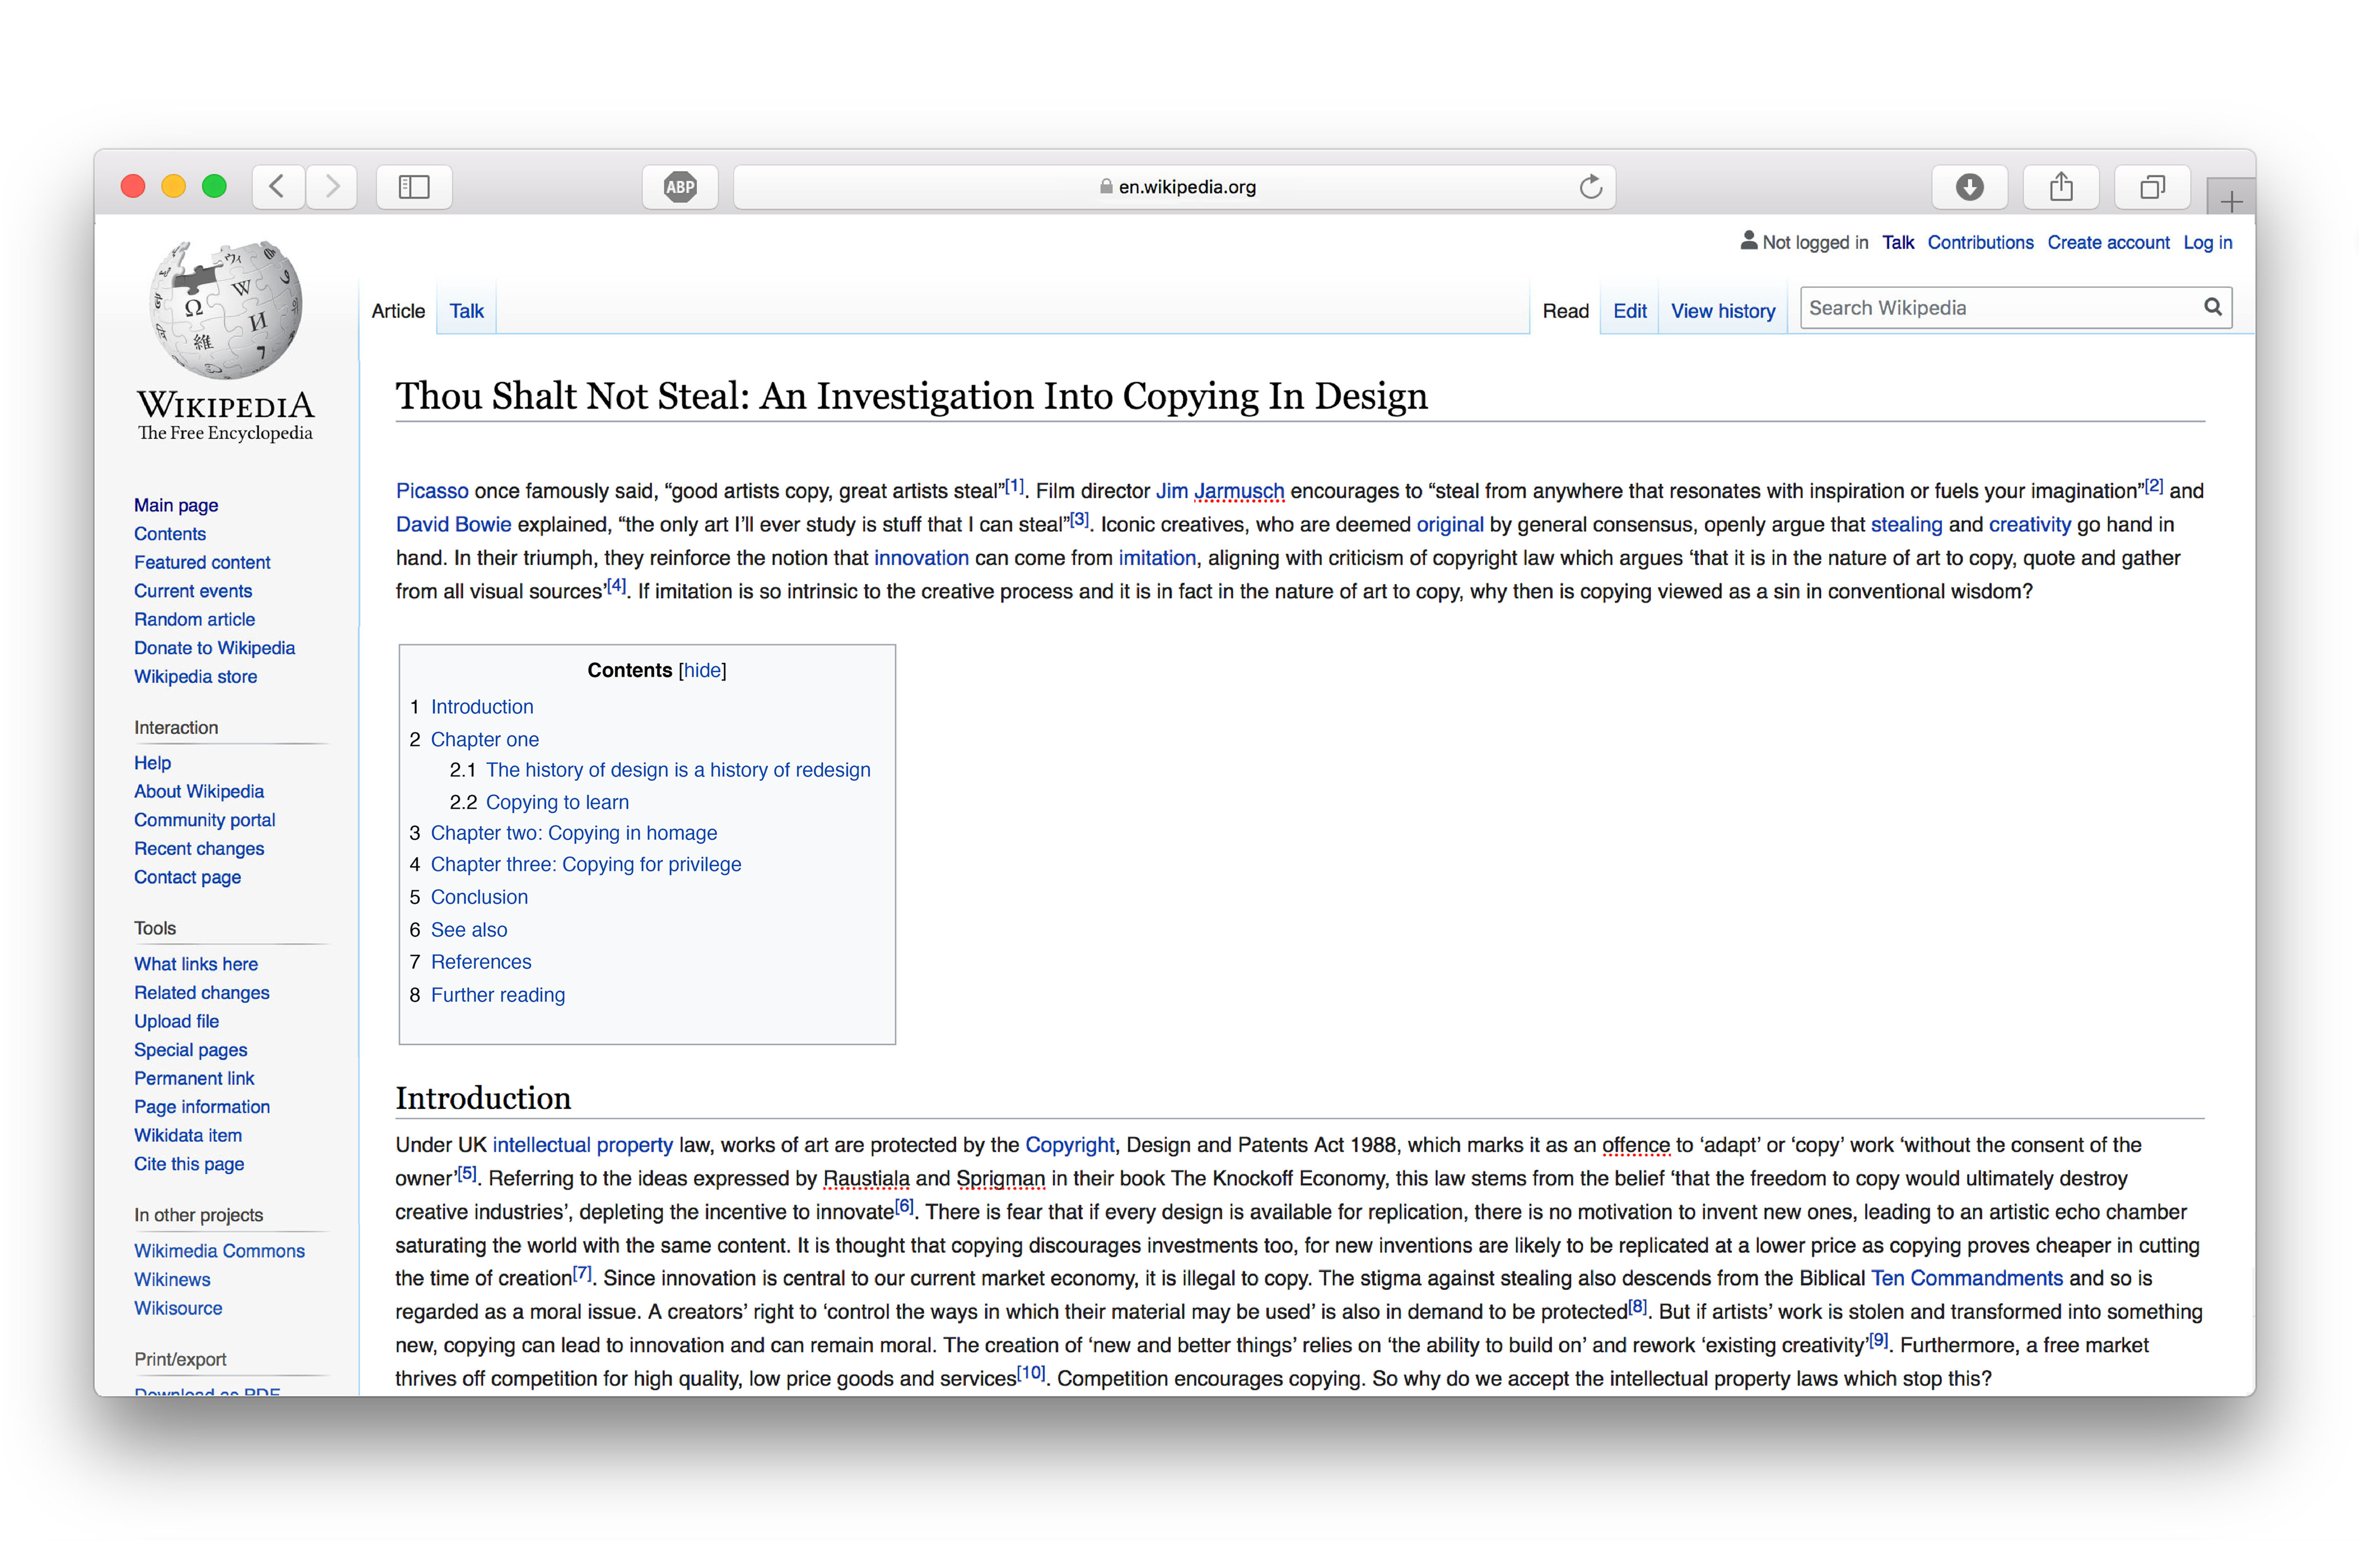Open Current events link
Screen dimensions: 2359x1568
click(x=193, y=591)
